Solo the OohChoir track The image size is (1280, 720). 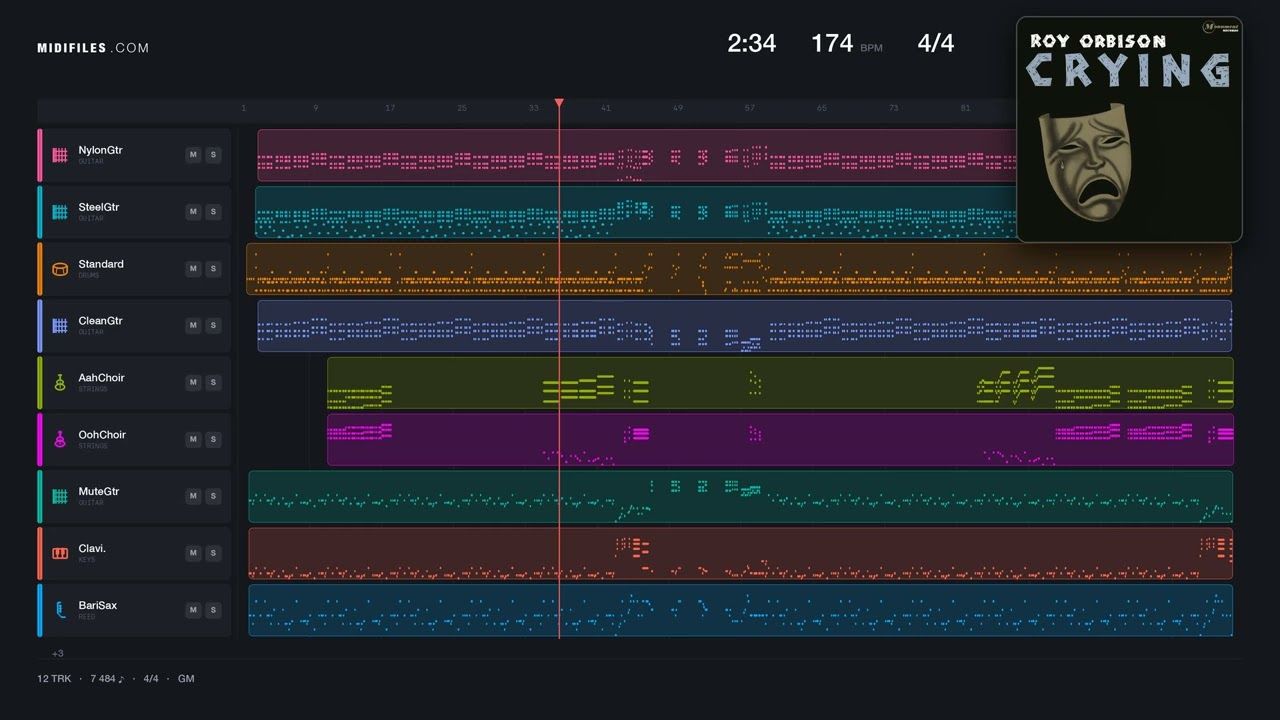(213, 440)
